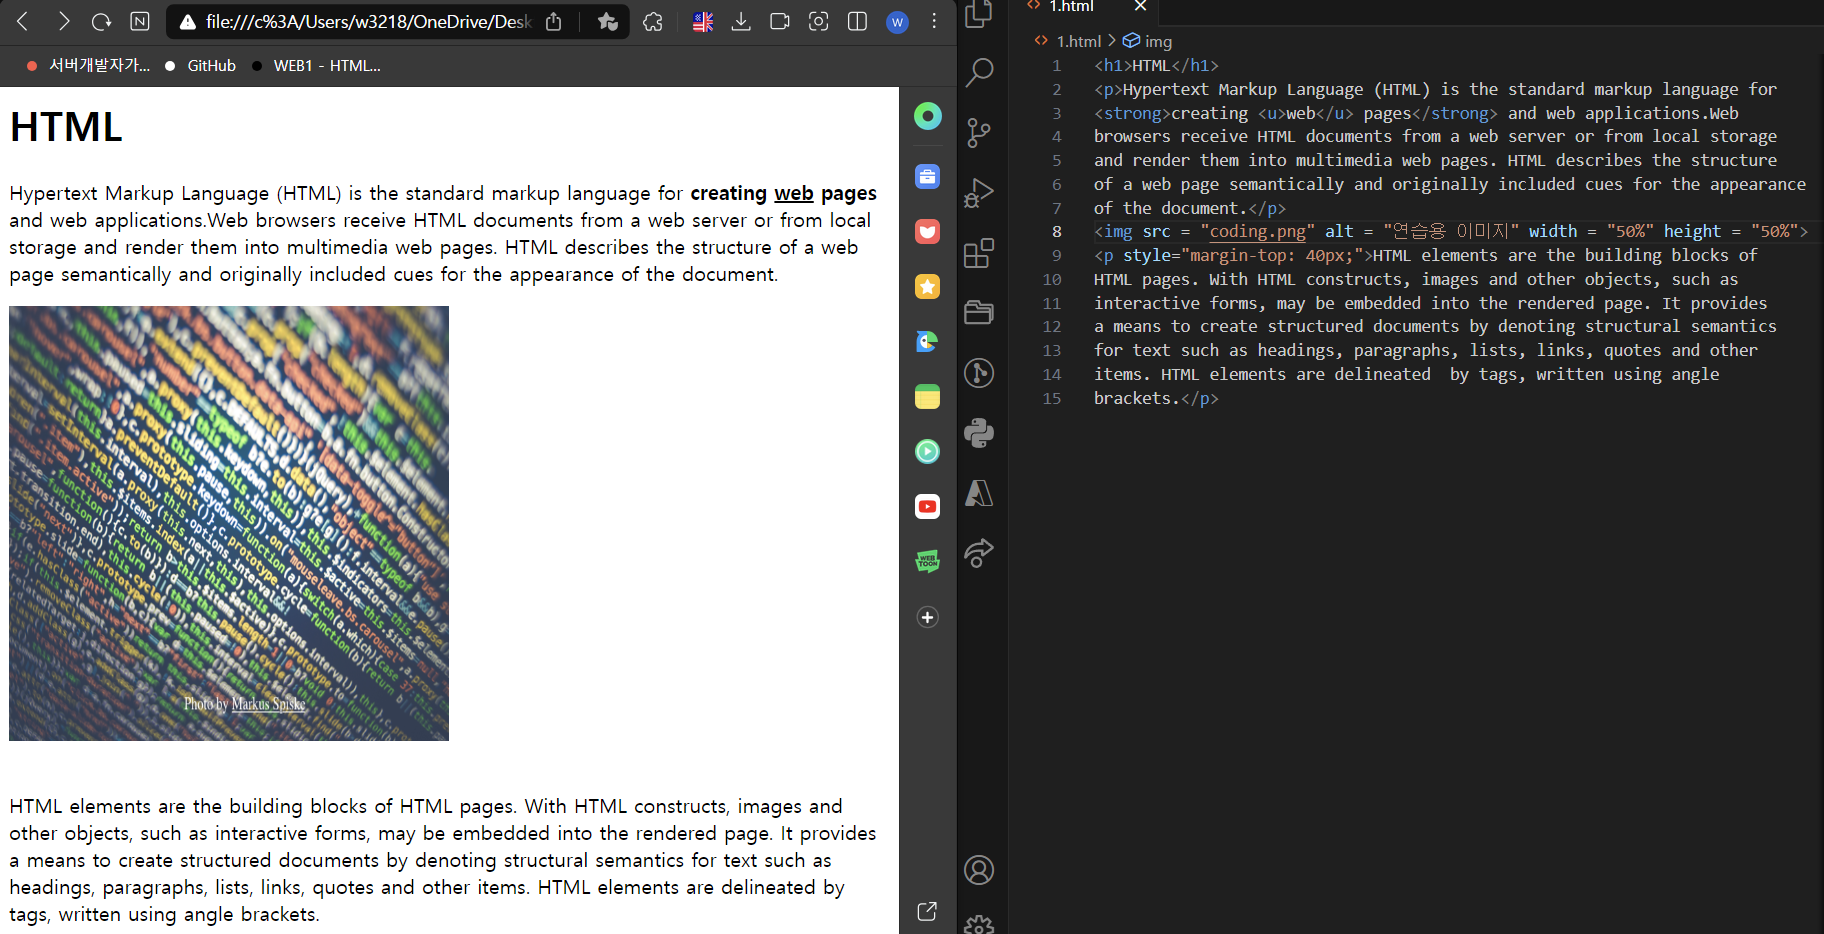
Task: Open VS Code Explorer view
Action: 979,13
